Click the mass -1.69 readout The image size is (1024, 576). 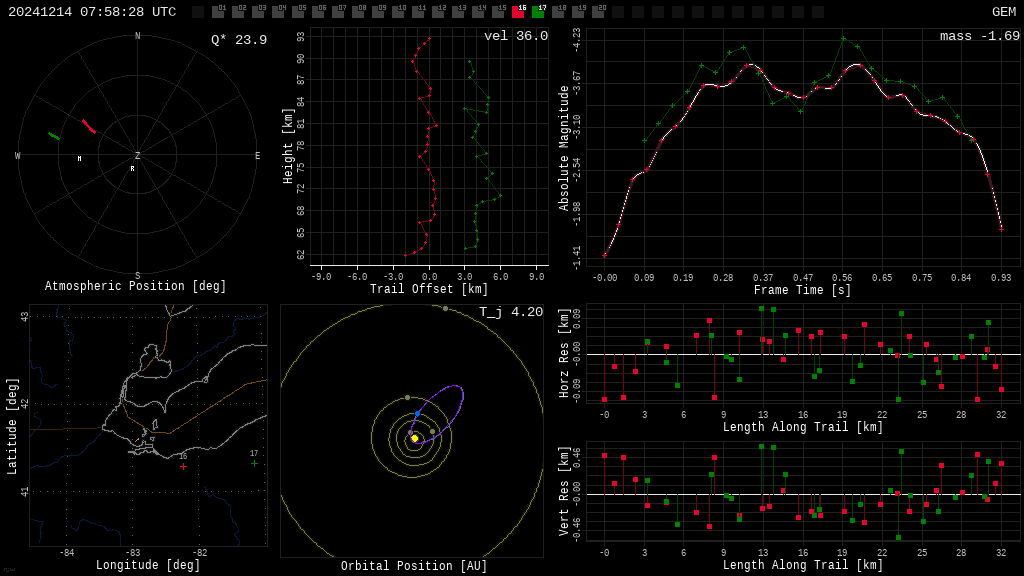pos(980,36)
